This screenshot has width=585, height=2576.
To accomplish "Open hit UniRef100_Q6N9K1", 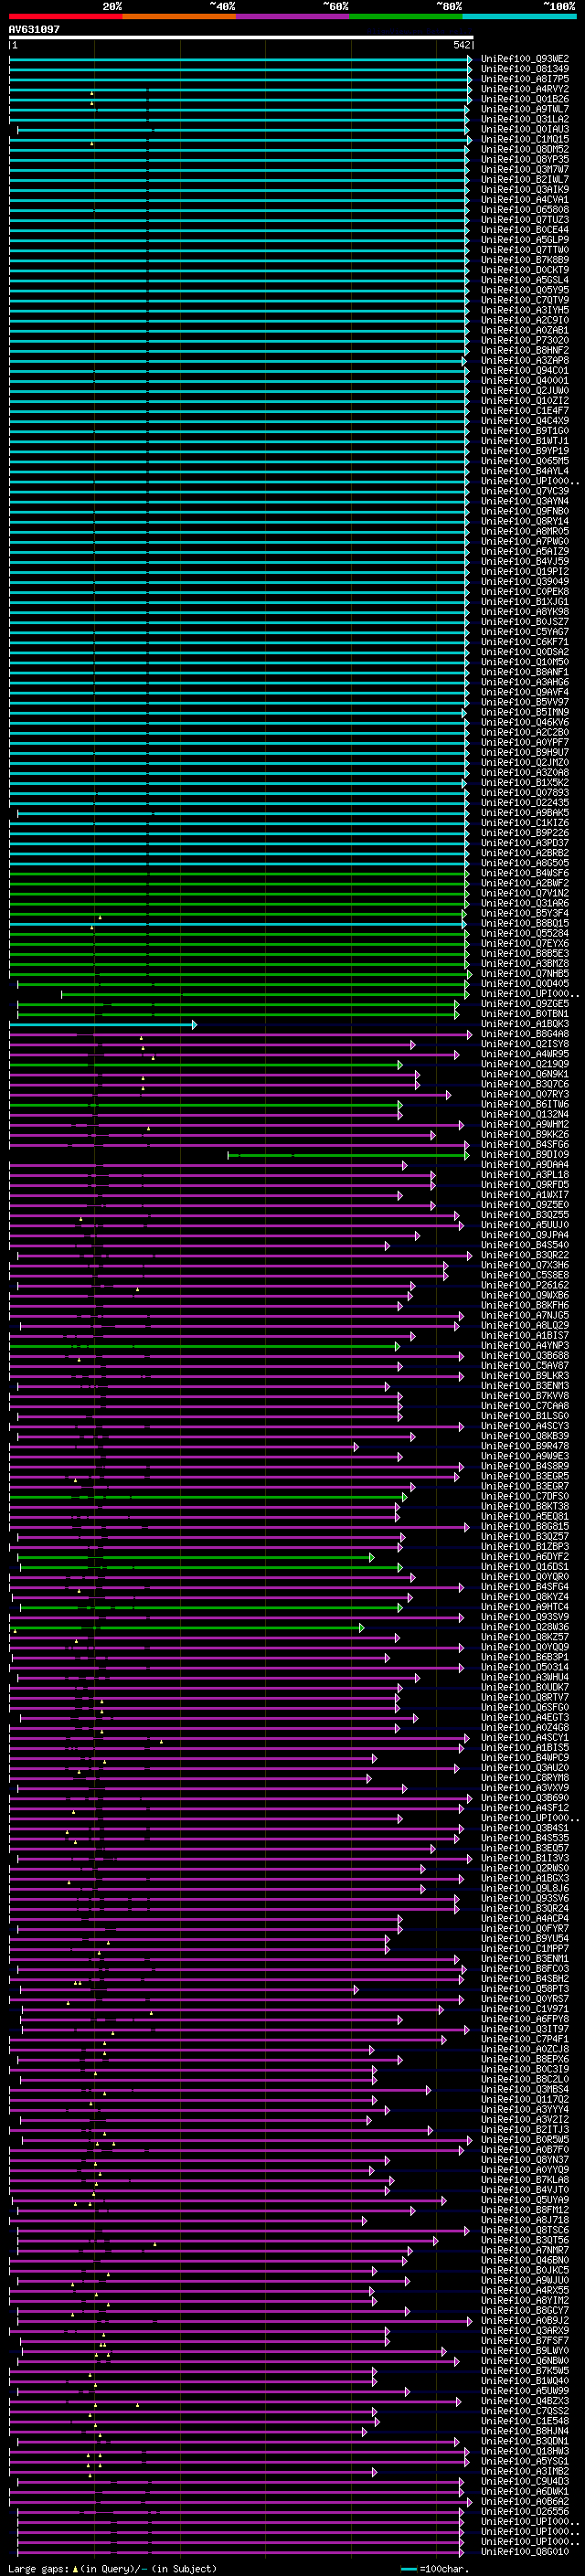I will click(x=525, y=1074).
